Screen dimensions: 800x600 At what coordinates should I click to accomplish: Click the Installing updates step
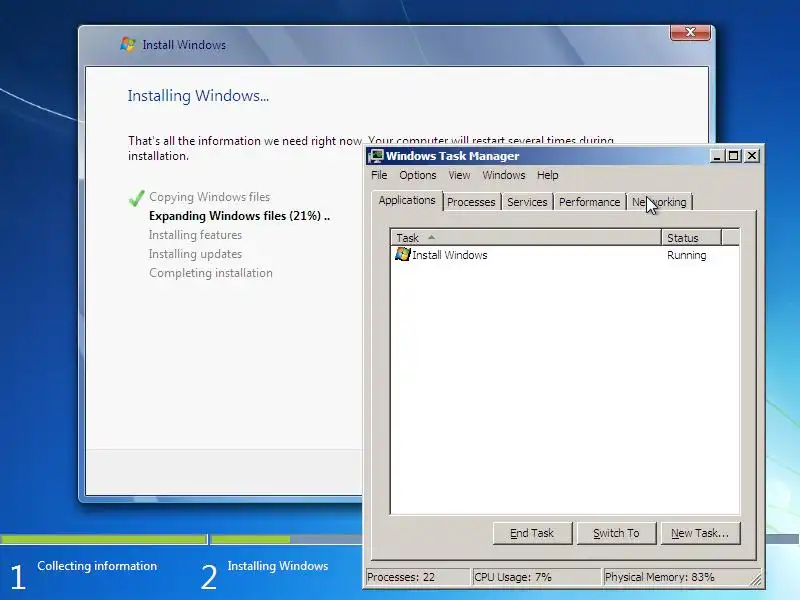coord(195,254)
